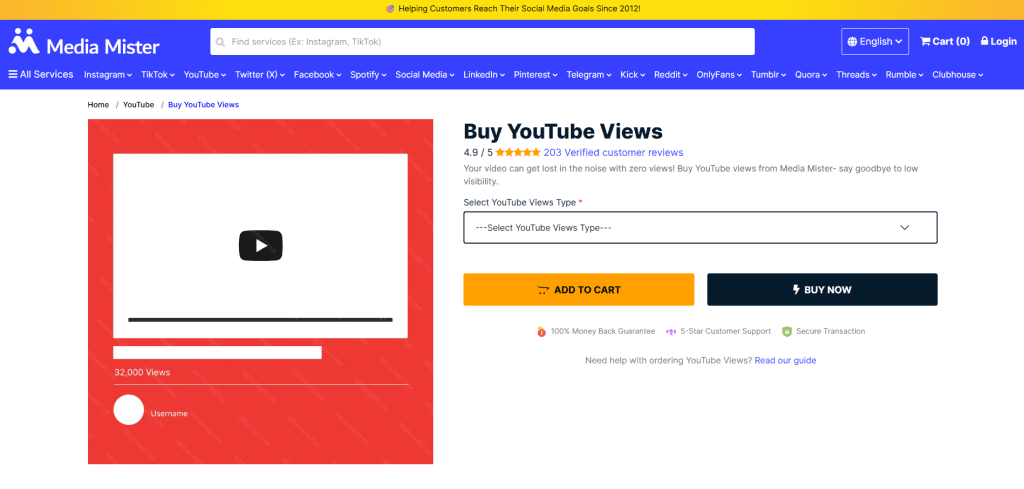This screenshot has width=1024, height=489.
Task: Open the LinkedIn menu
Action: (485, 74)
